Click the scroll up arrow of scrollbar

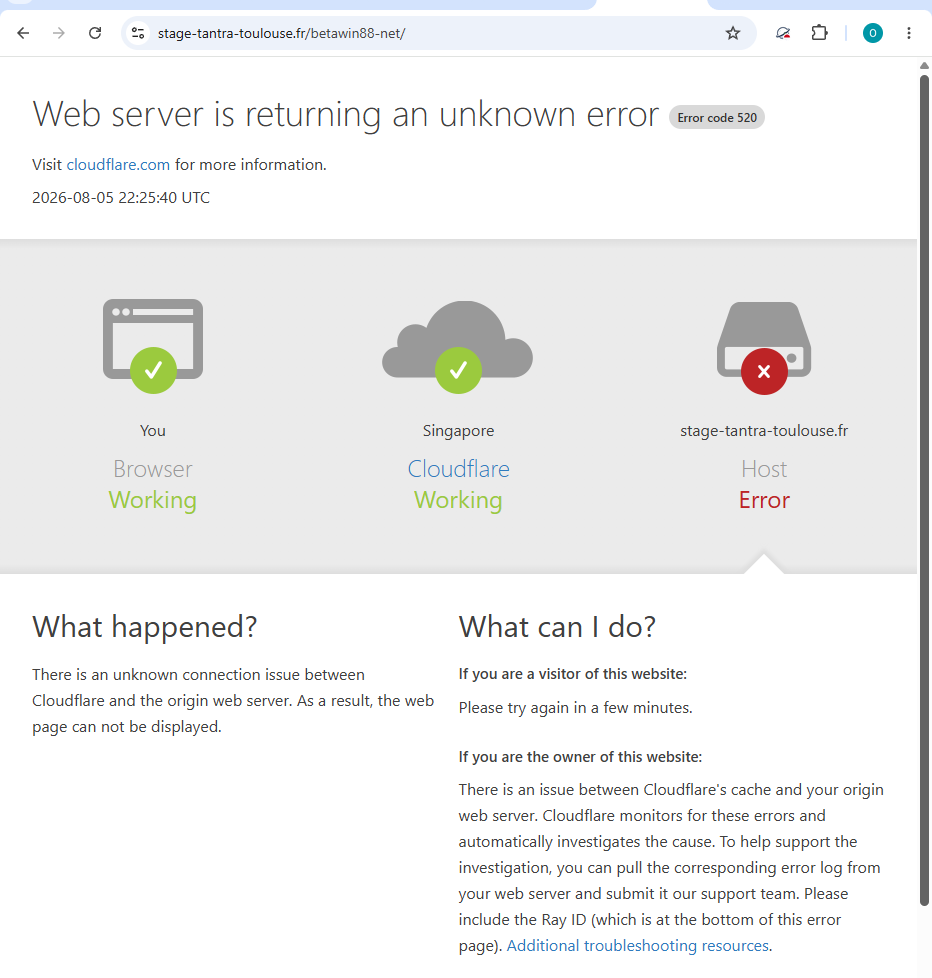tap(924, 65)
